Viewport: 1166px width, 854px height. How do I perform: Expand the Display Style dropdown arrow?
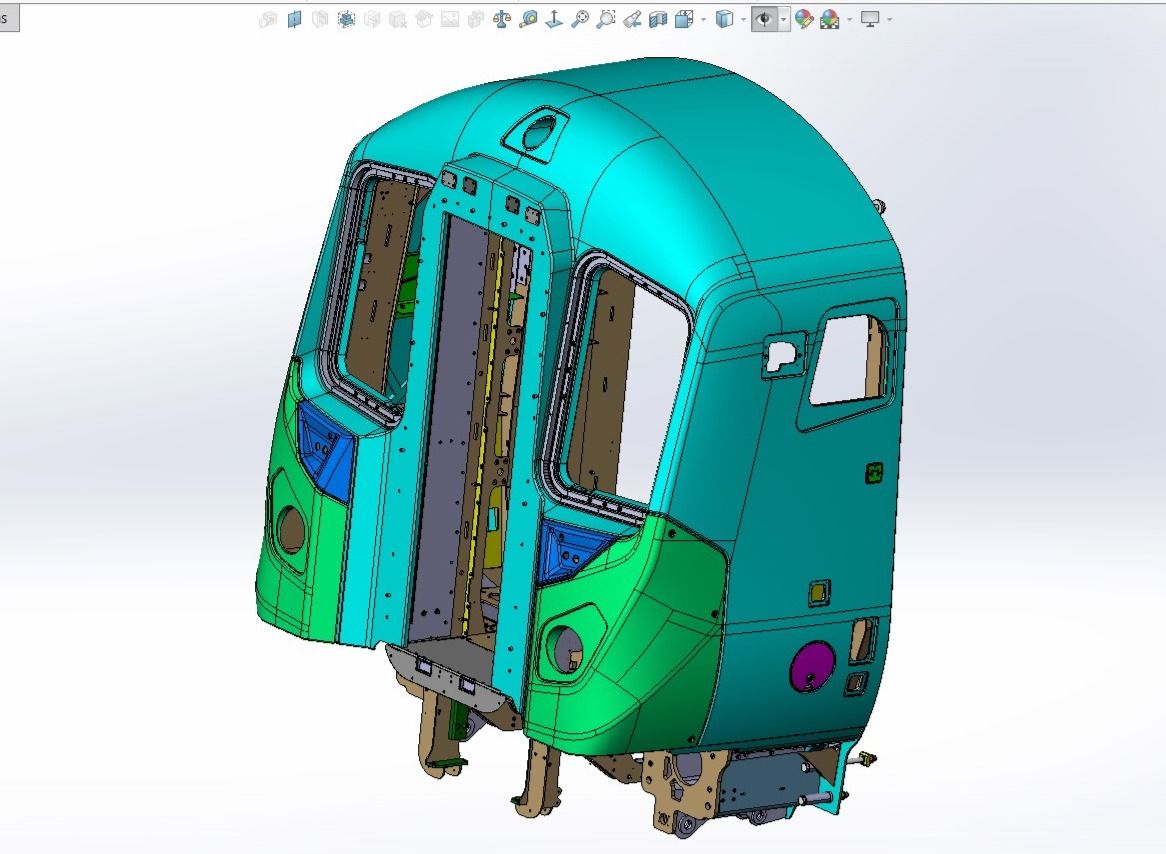(x=744, y=19)
